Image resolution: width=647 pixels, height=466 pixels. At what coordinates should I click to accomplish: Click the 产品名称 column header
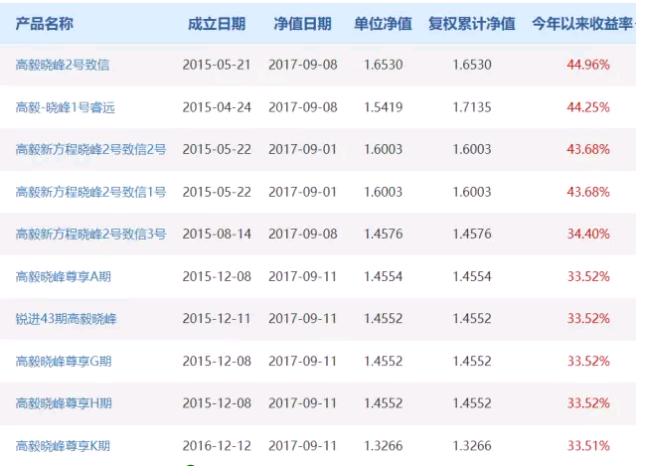[x=45, y=24]
